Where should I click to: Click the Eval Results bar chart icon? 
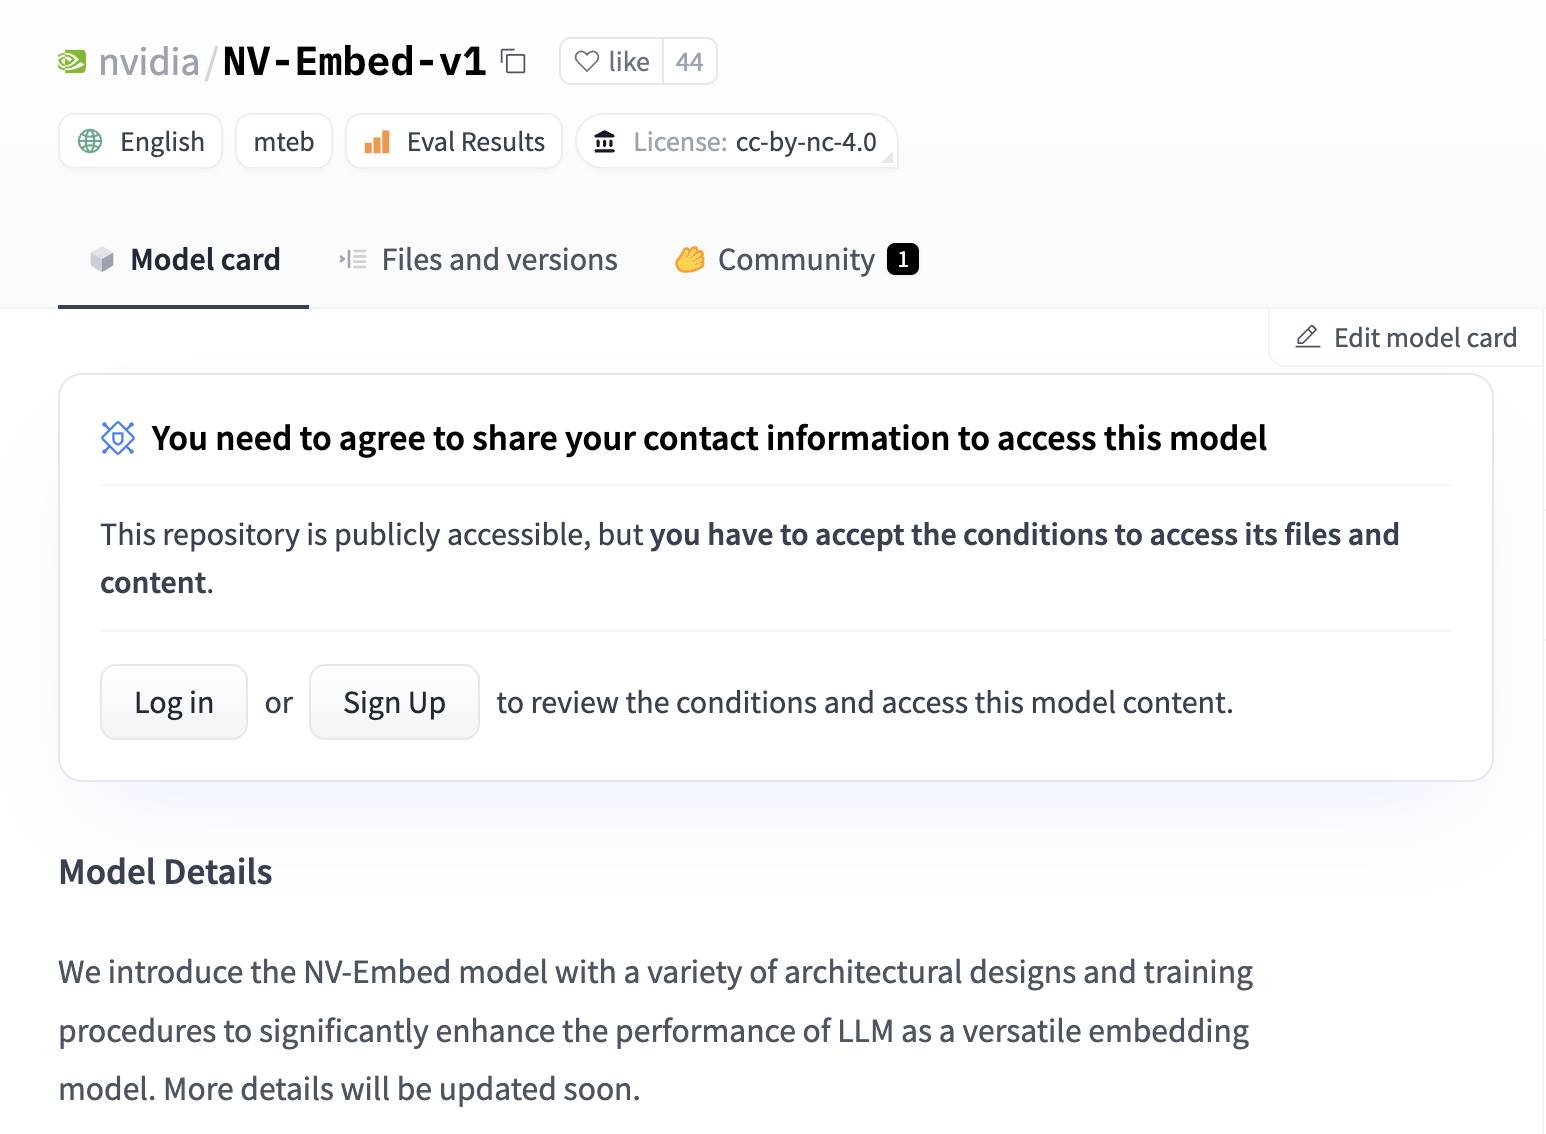tap(377, 142)
